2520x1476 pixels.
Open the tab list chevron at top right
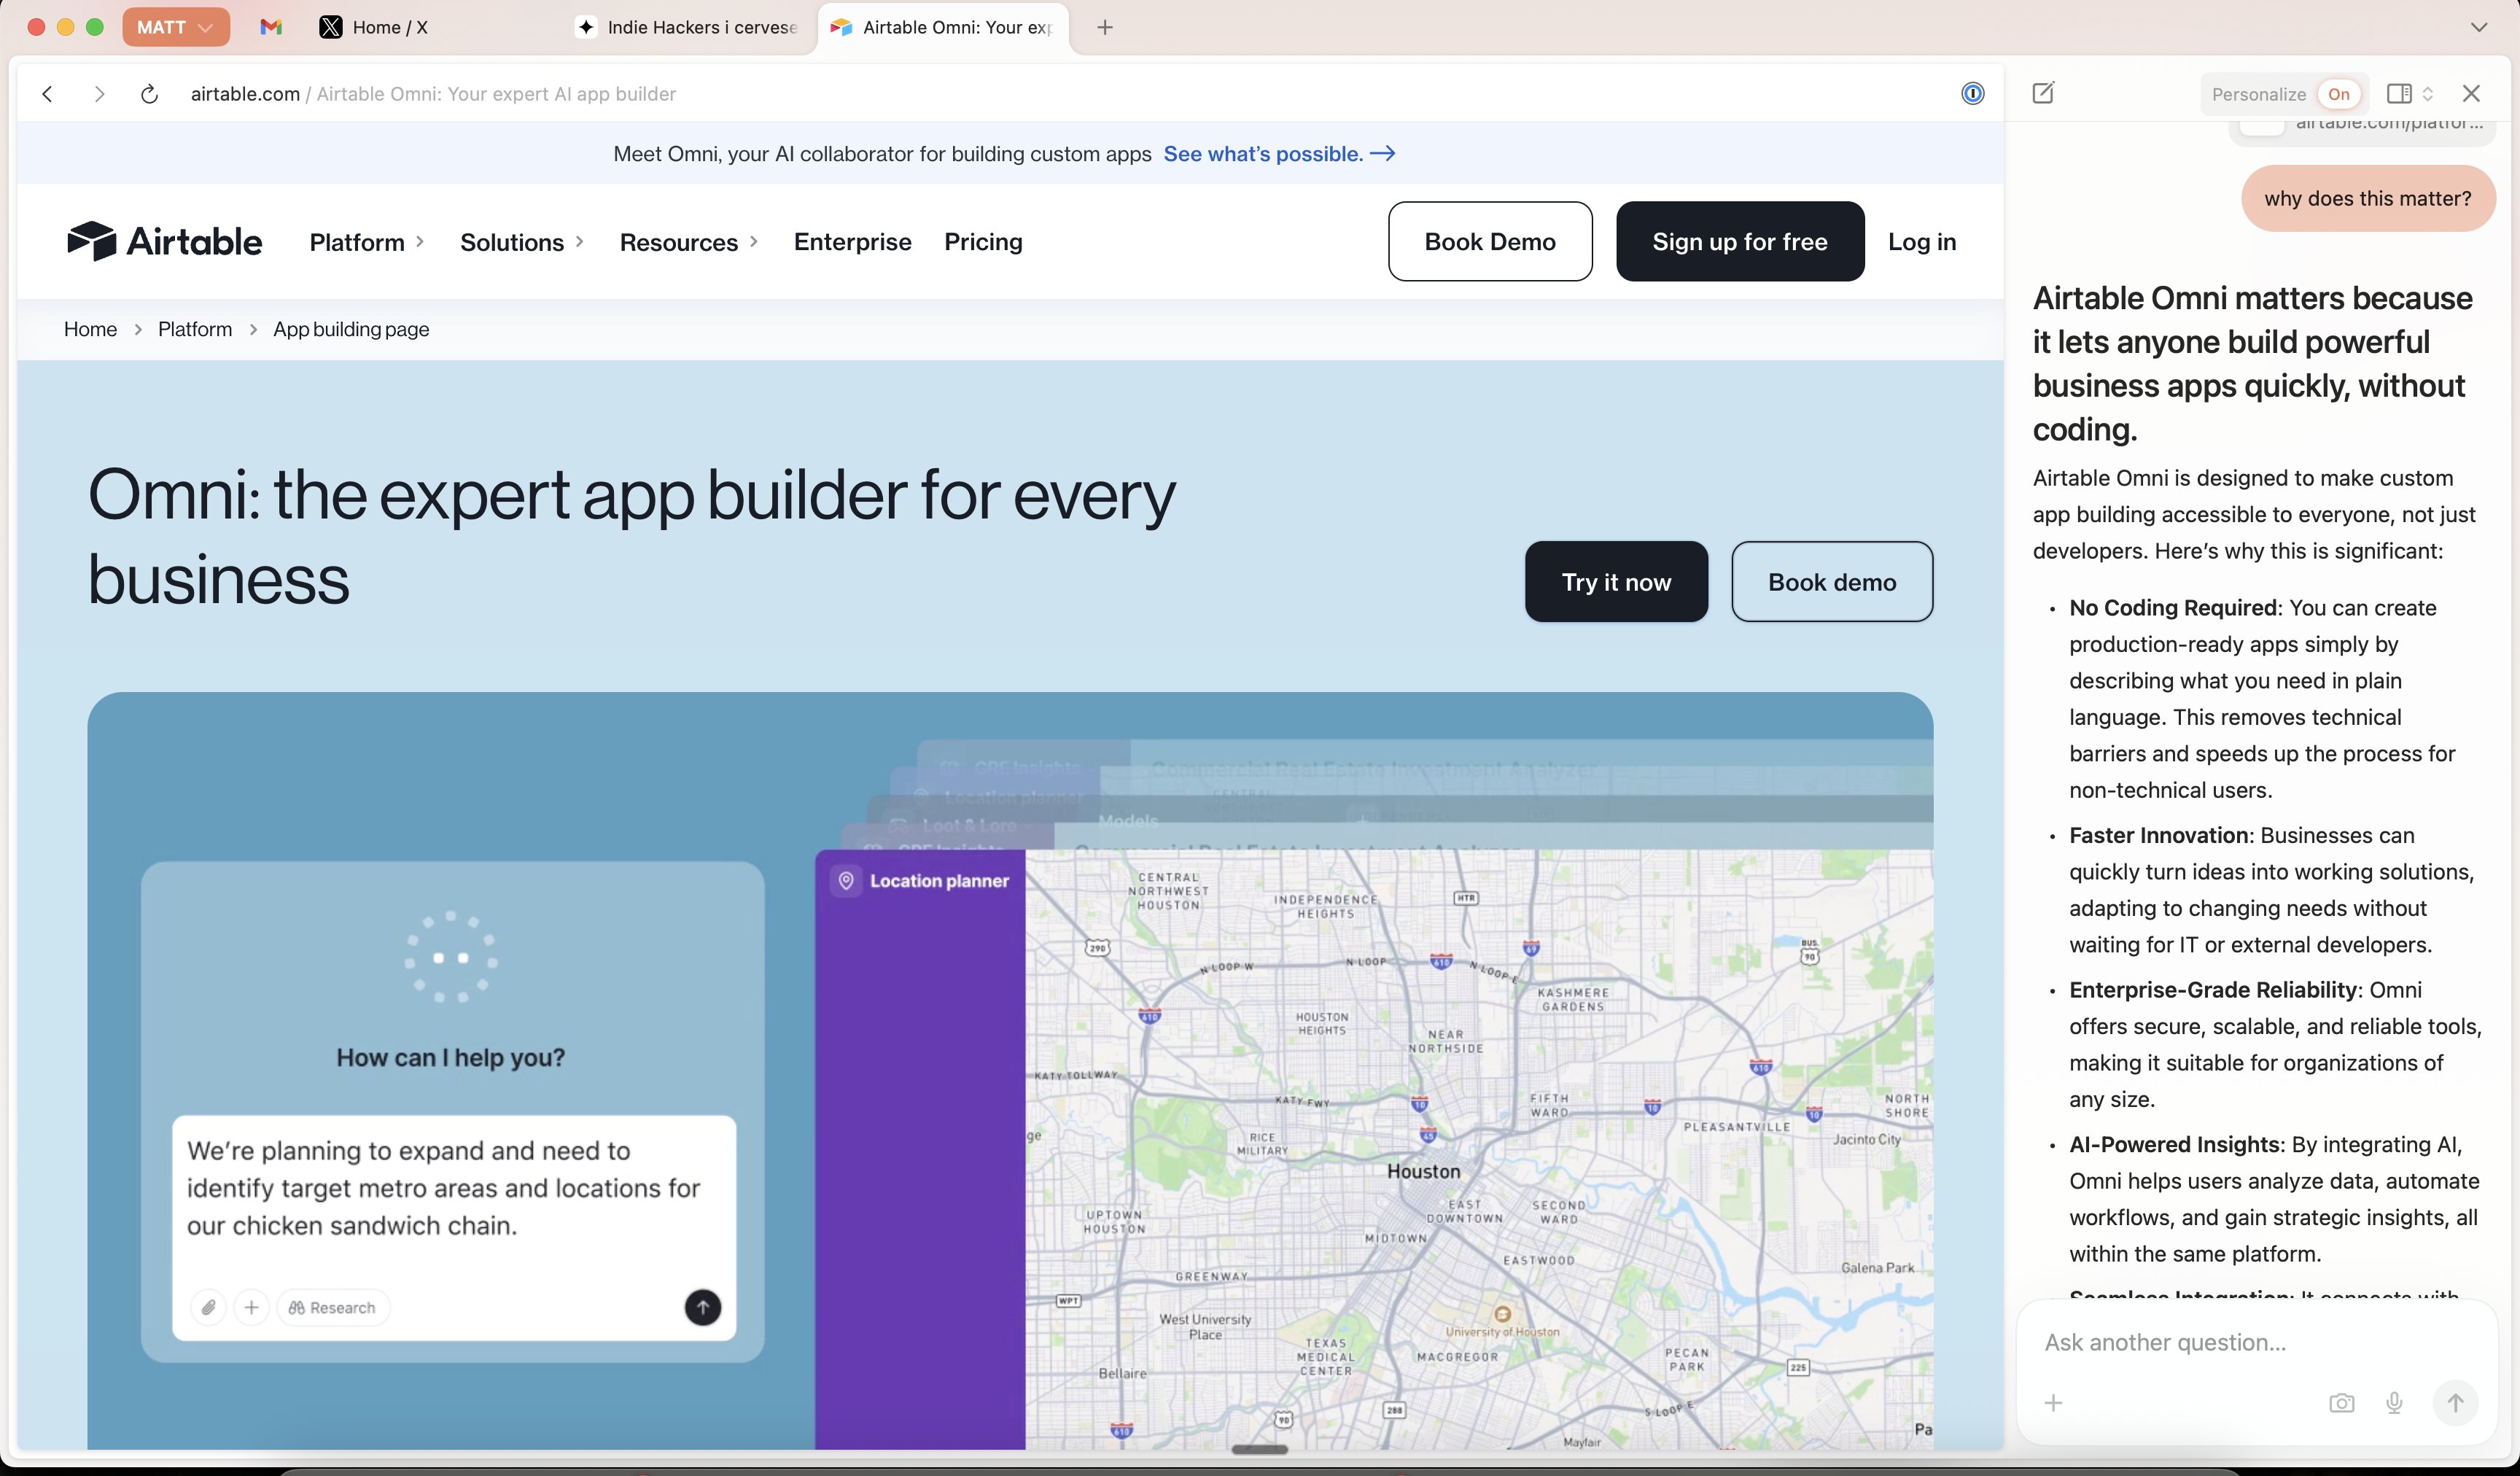coord(2478,27)
